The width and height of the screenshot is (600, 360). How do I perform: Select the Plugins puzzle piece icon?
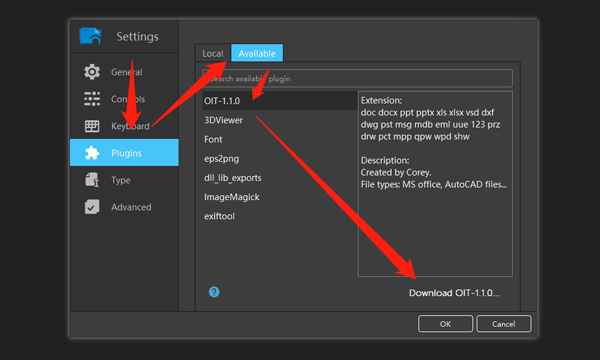click(92, 153)
